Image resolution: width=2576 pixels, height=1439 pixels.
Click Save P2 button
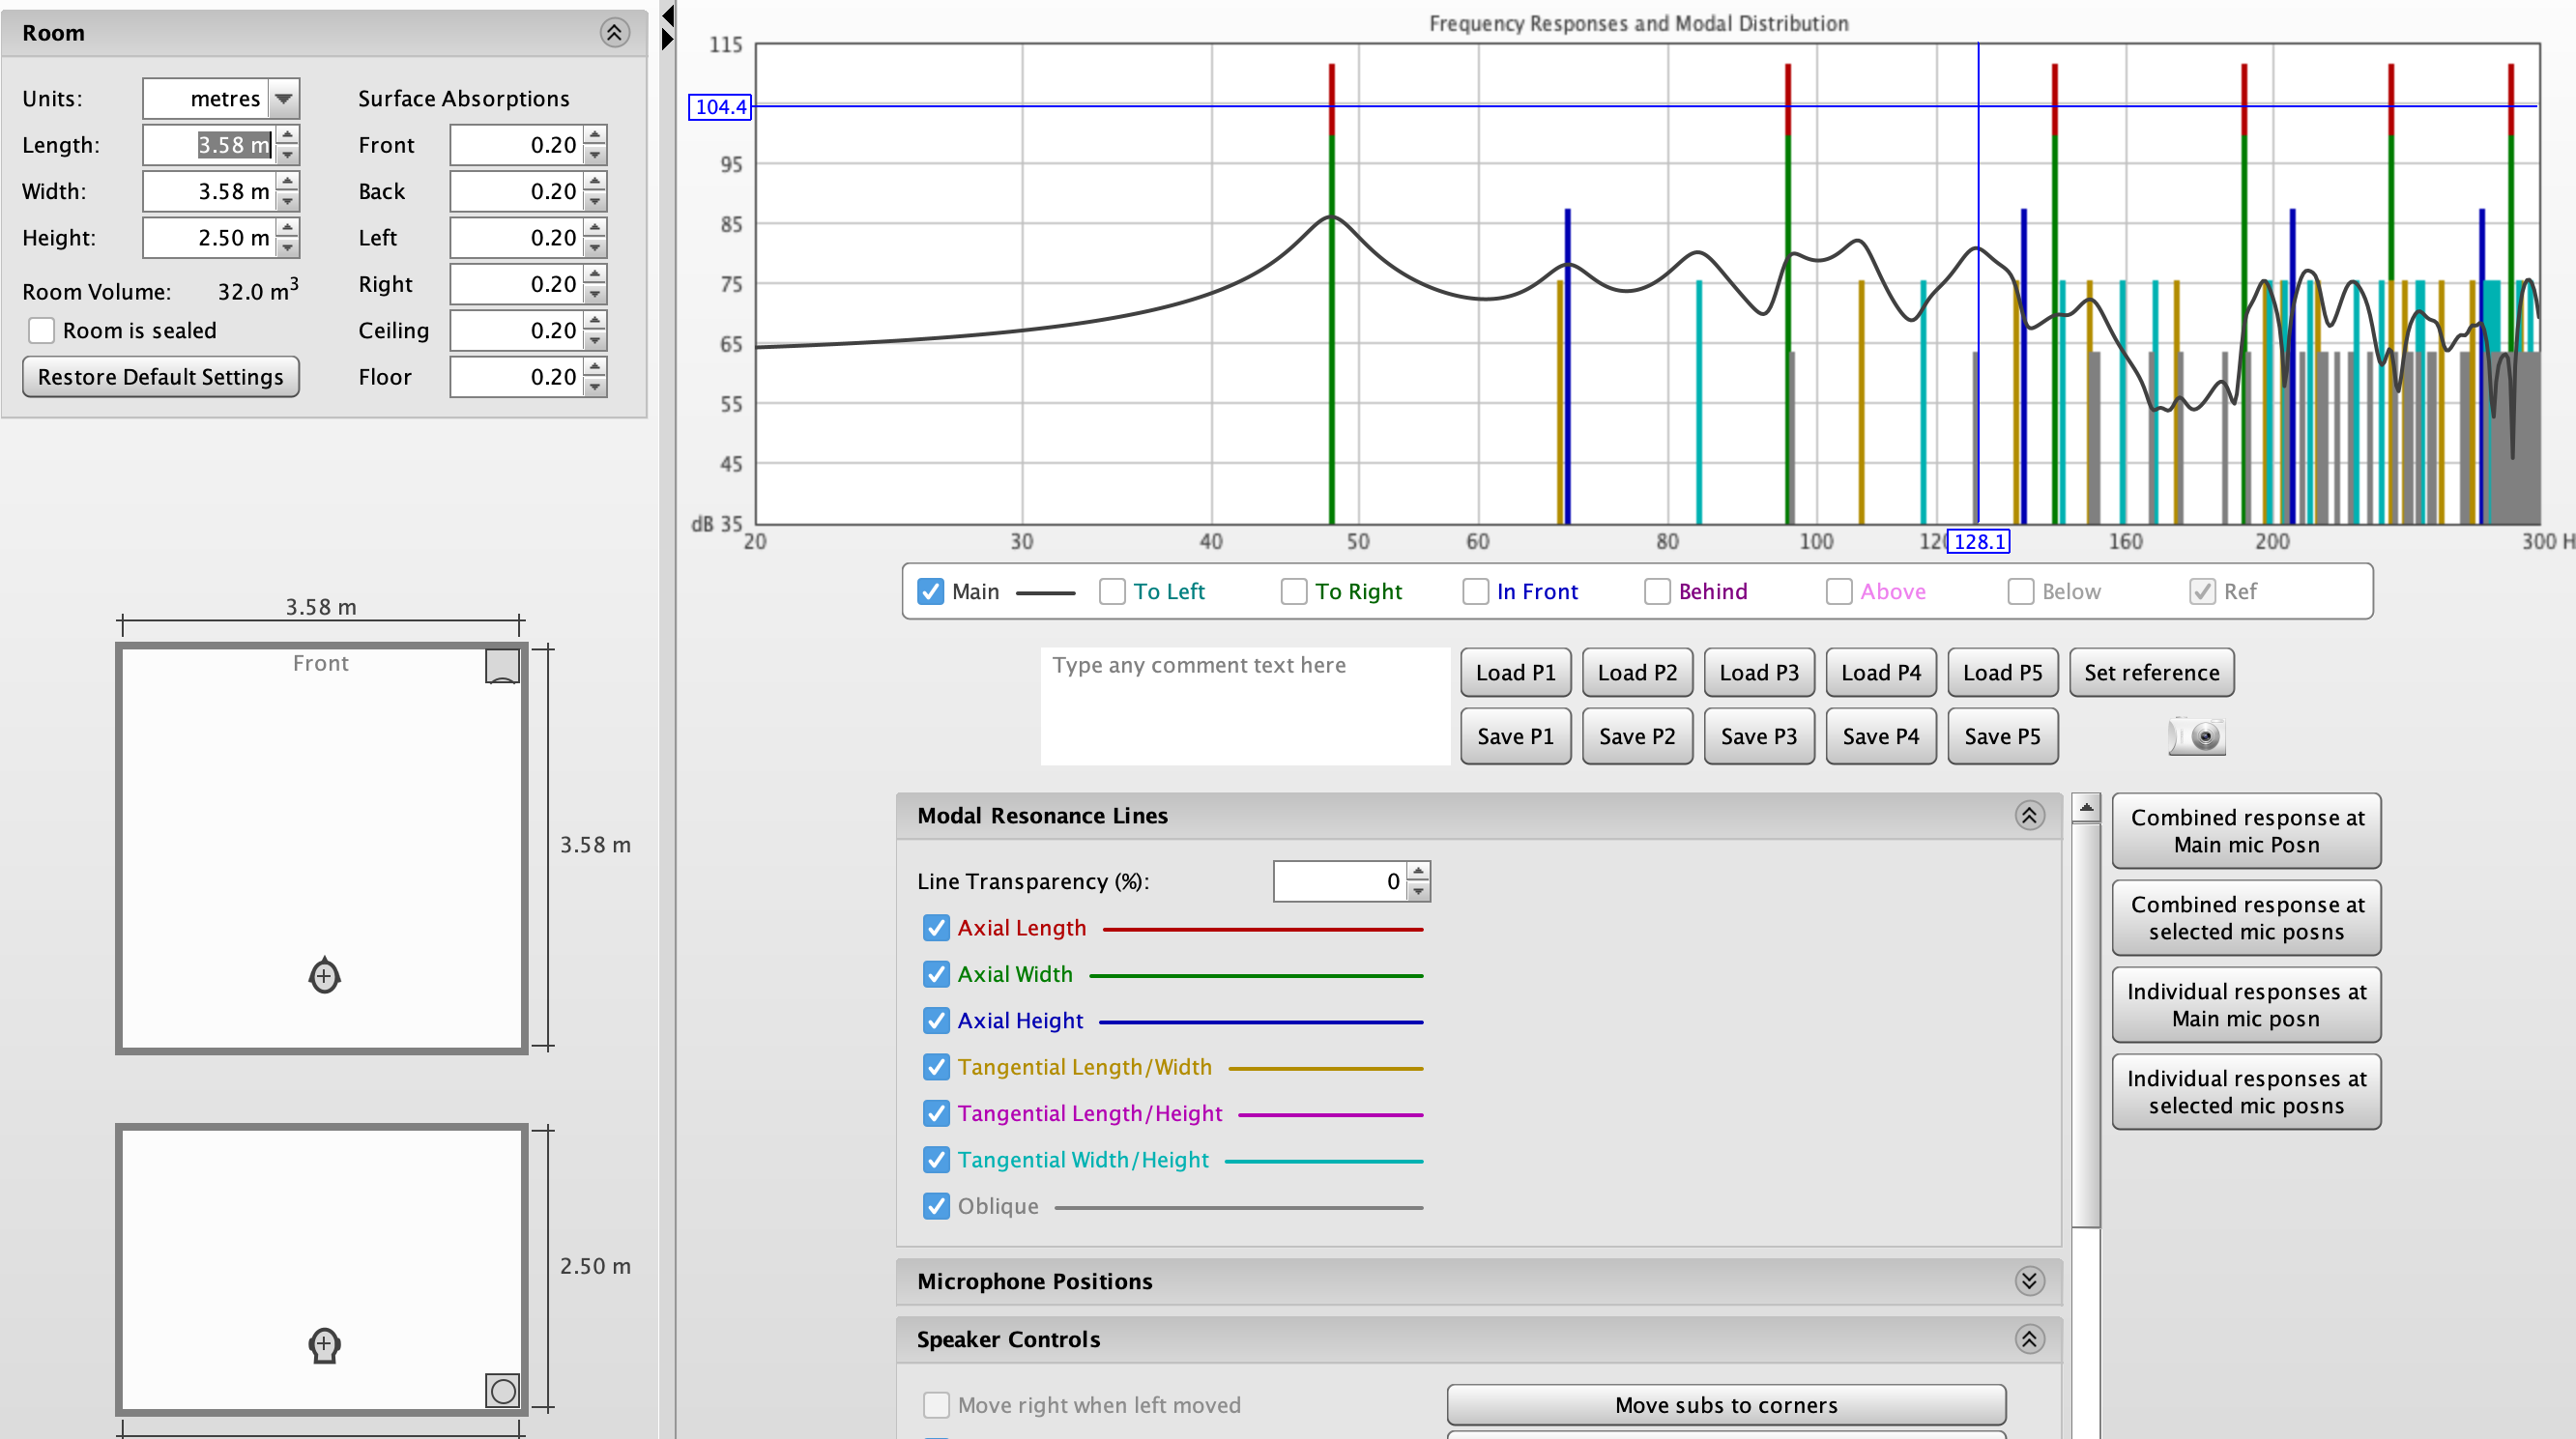(x=1637, y=736)
